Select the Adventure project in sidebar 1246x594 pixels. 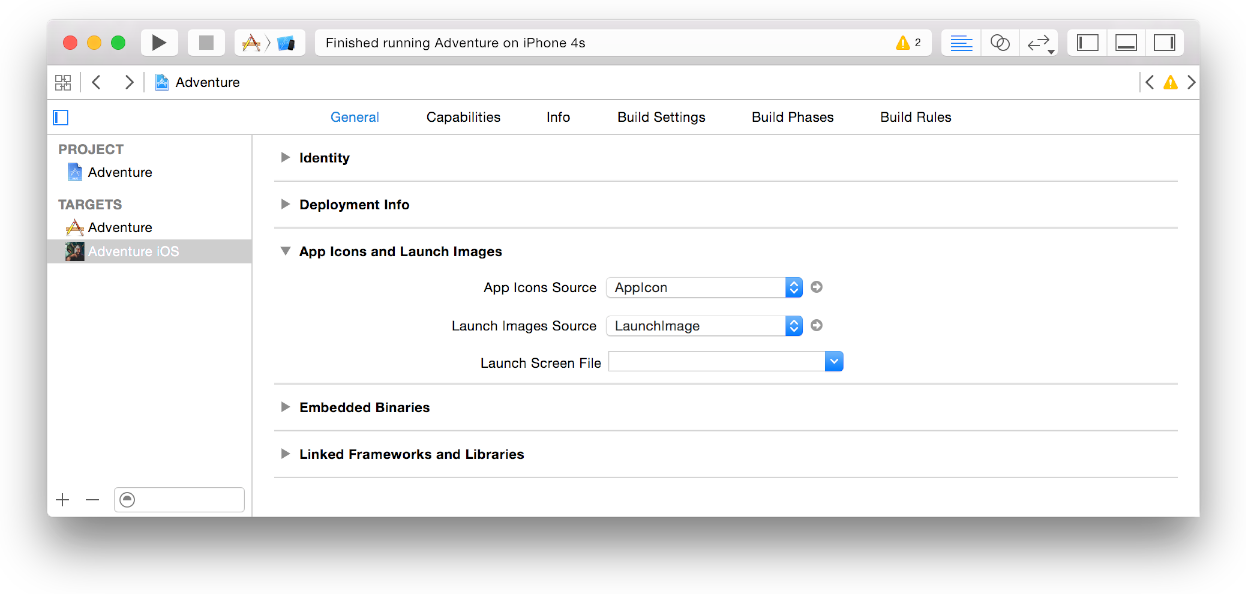point(119,172)
